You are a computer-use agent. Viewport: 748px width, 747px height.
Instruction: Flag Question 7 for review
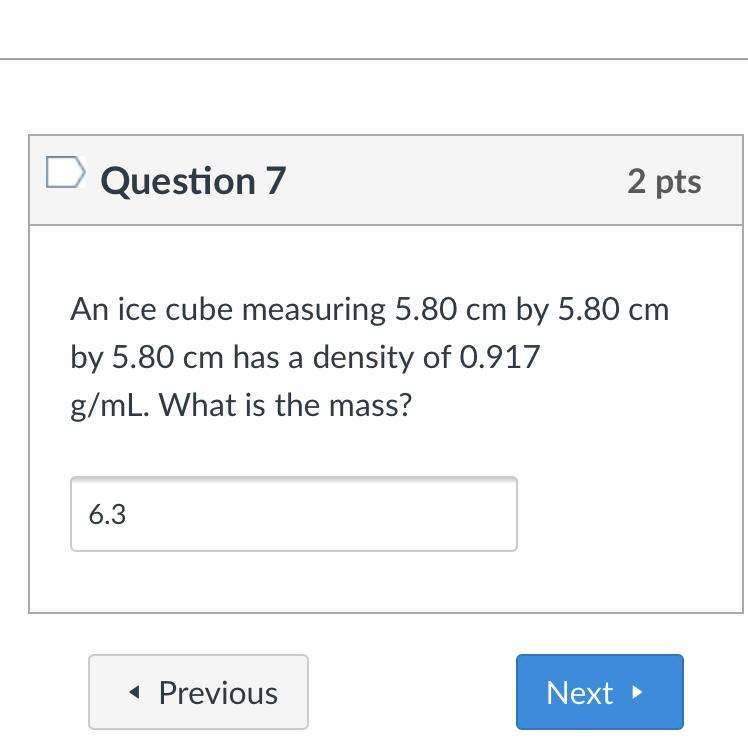point(65,174)
